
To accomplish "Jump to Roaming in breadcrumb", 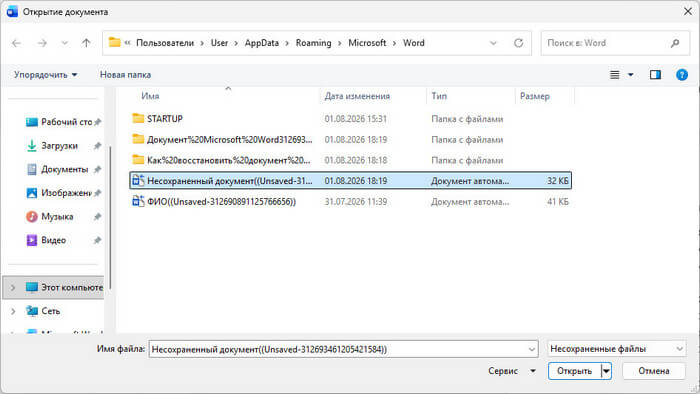I will [313, 43].
